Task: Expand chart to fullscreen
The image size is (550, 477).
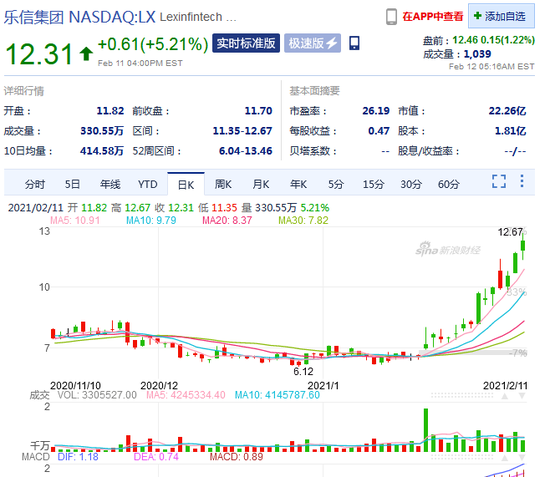Action: point(499,181)
